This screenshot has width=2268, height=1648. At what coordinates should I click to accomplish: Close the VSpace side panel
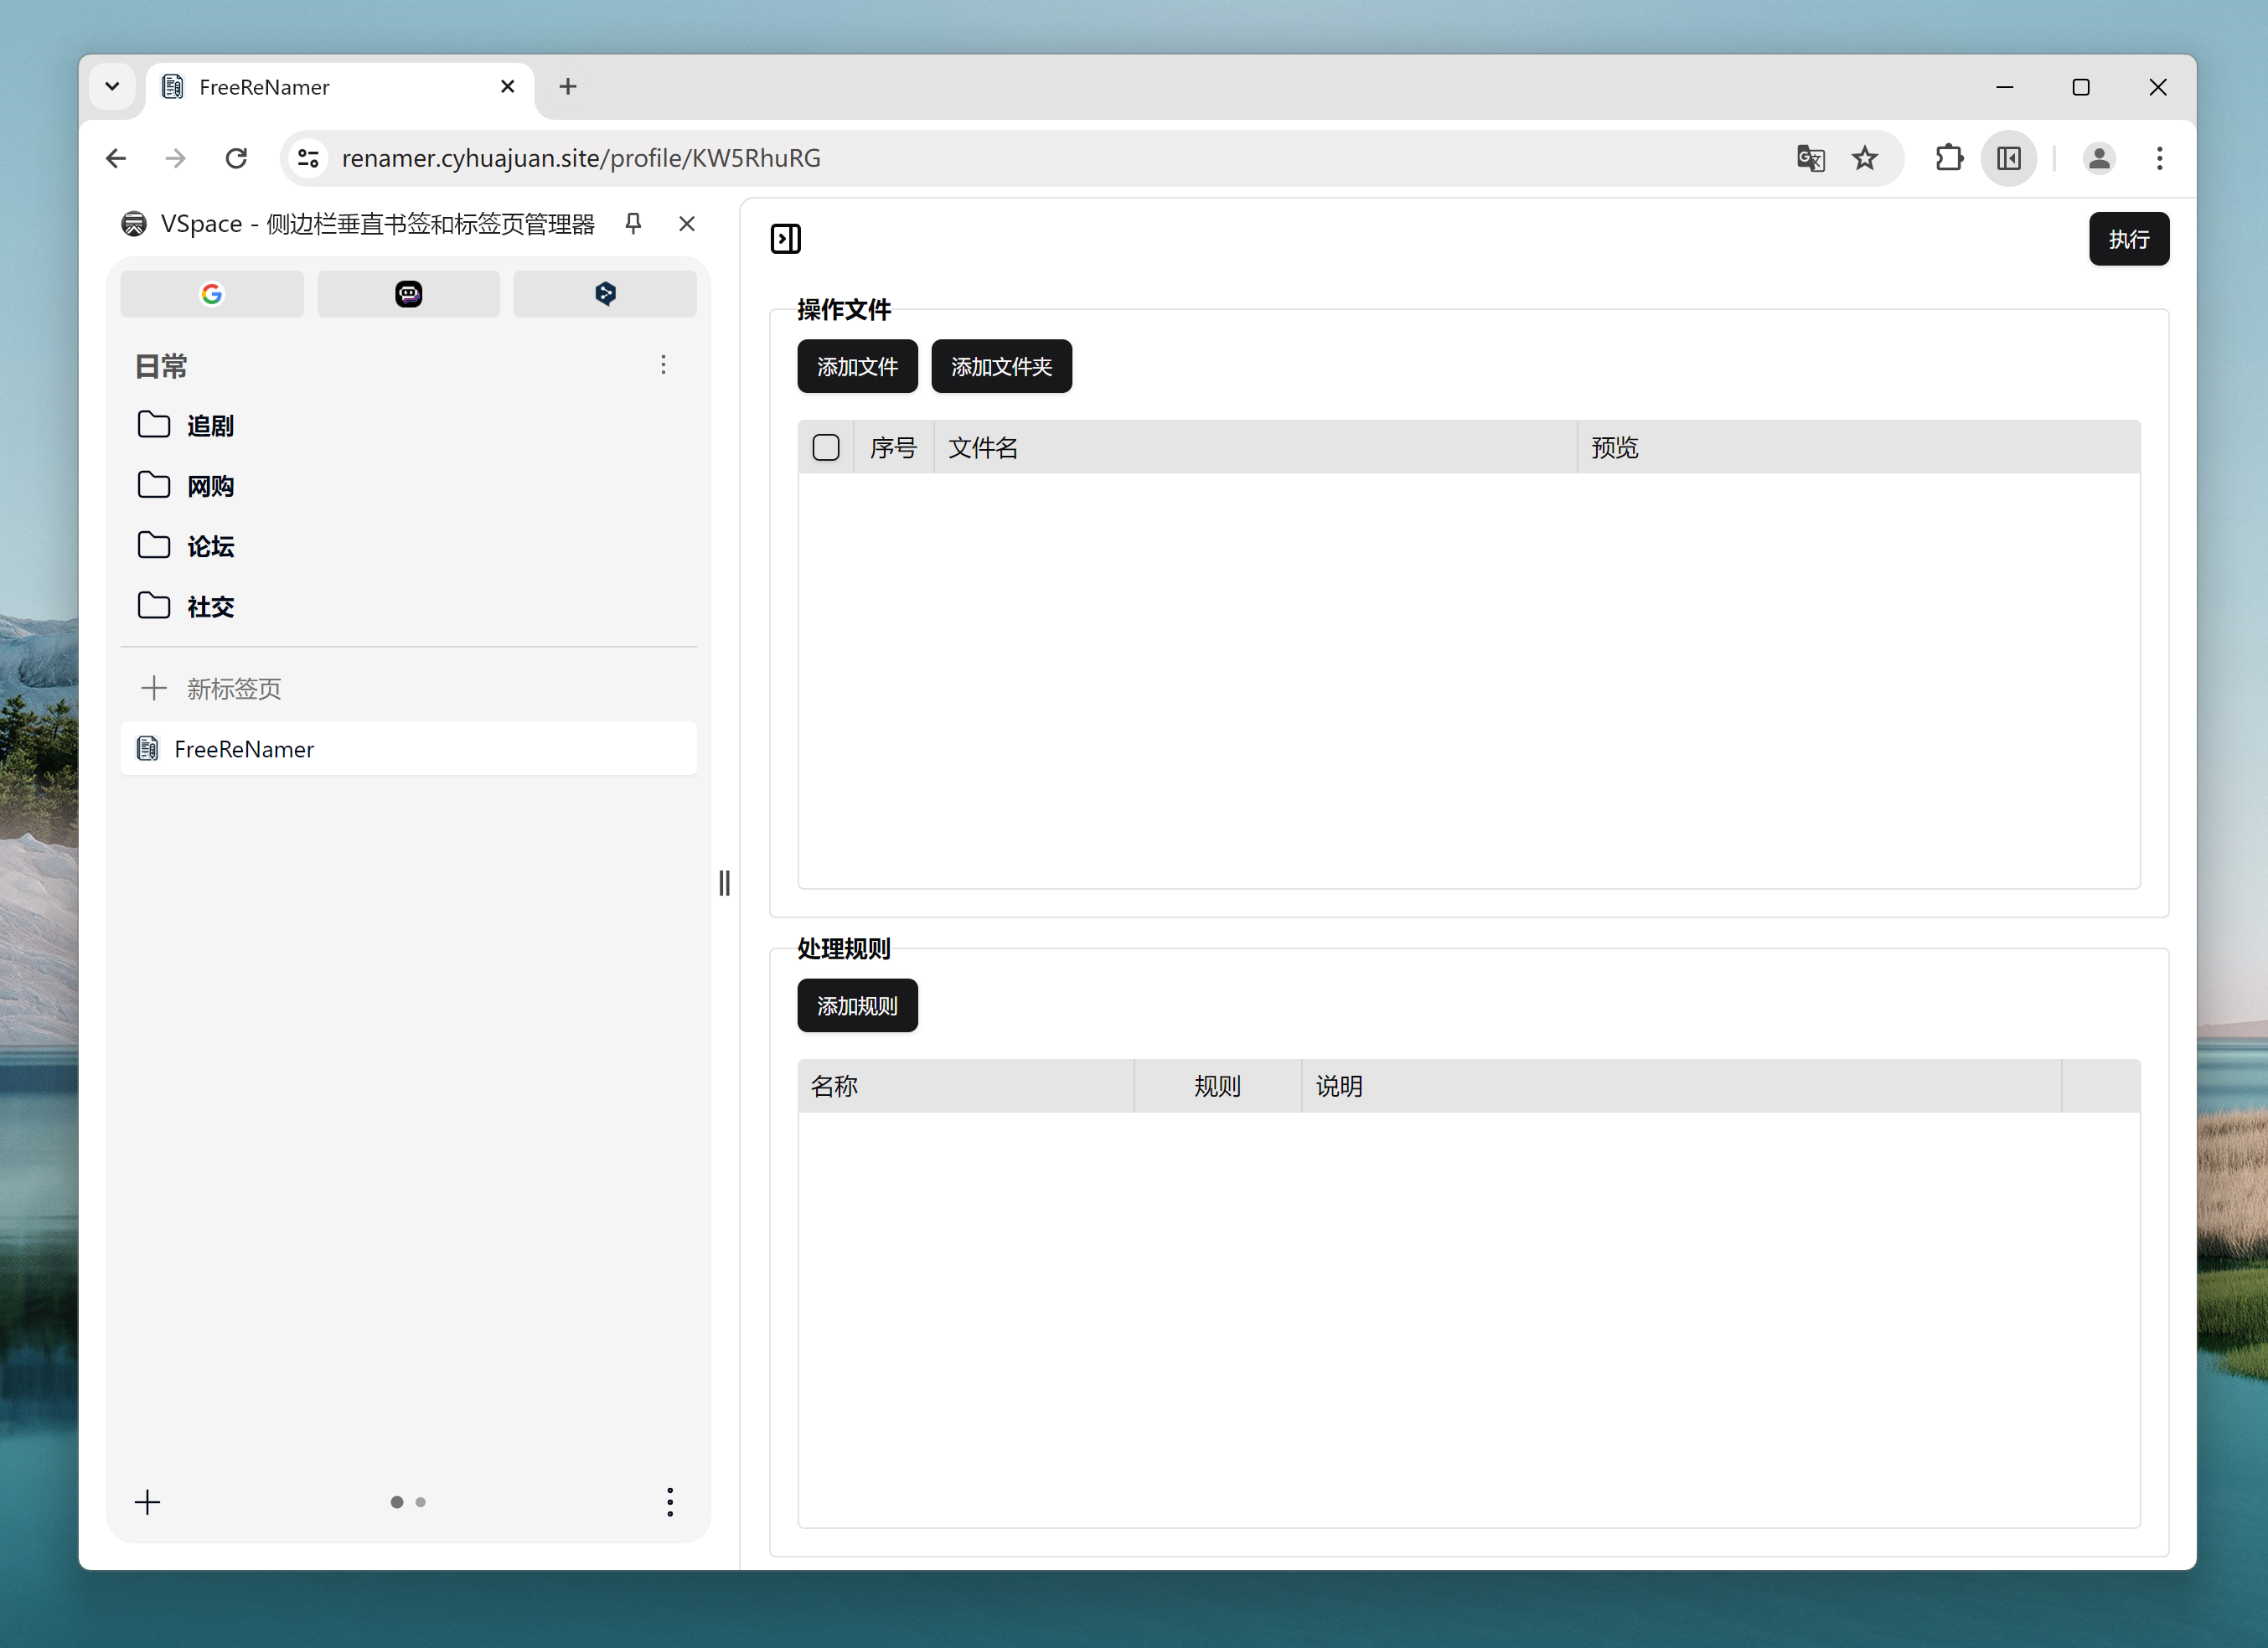point(687,223)
